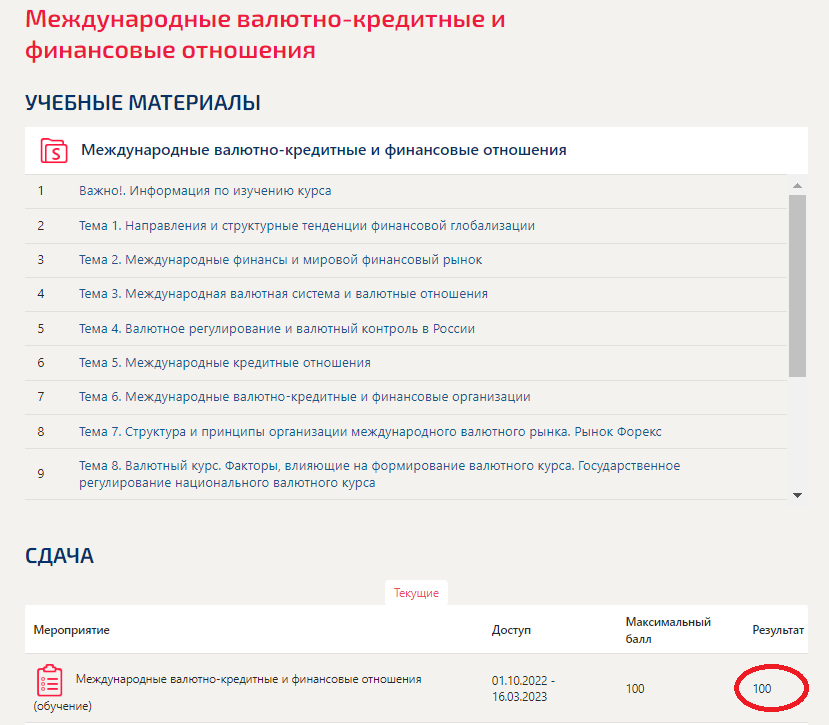Open Тема 2. Международные финансы link

click(280, 260)
